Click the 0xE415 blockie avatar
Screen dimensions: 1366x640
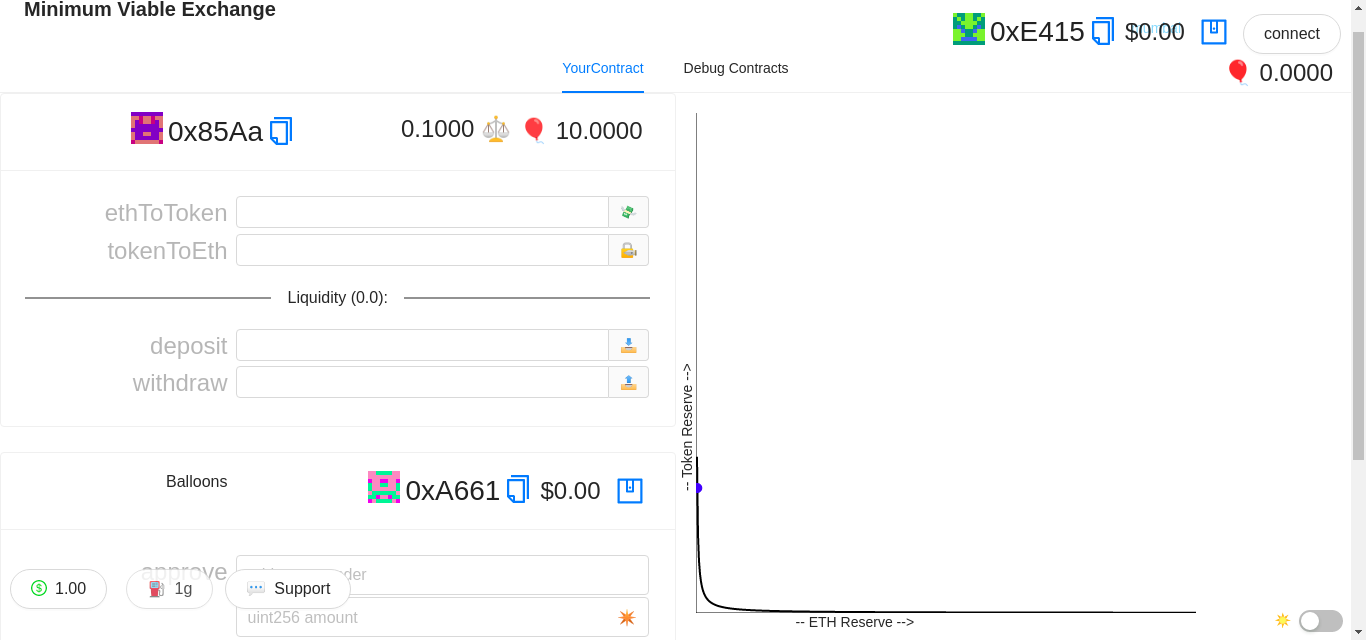click(969, 28)
